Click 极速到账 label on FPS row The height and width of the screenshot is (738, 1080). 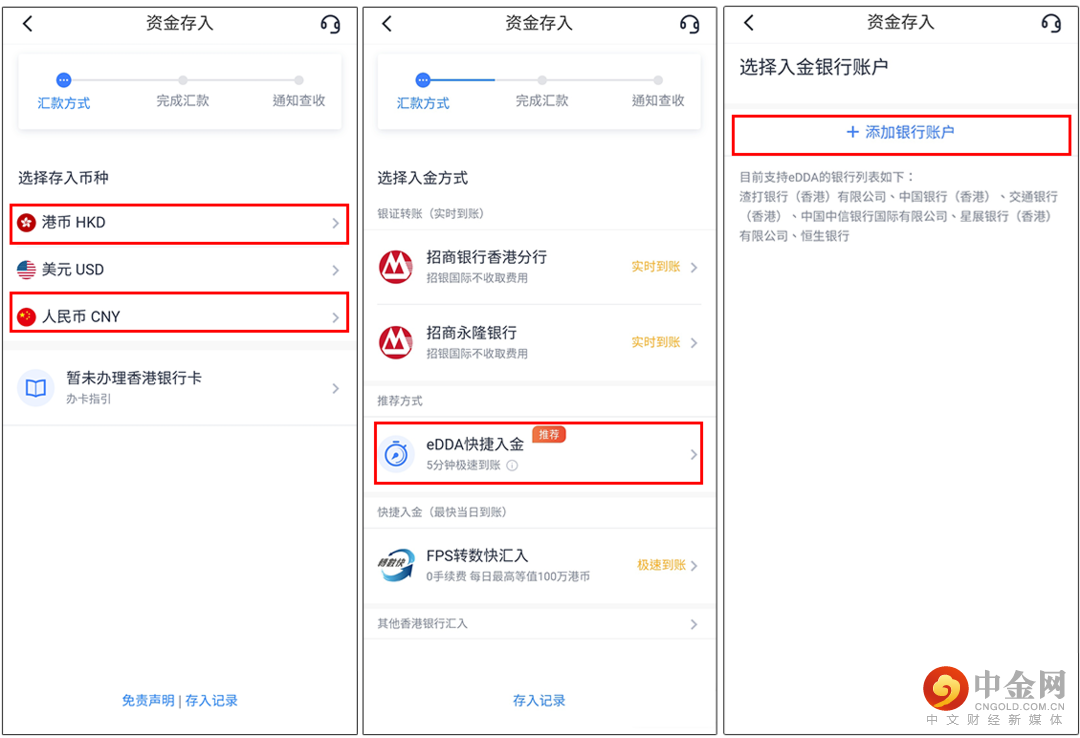(x=661, y=565)
